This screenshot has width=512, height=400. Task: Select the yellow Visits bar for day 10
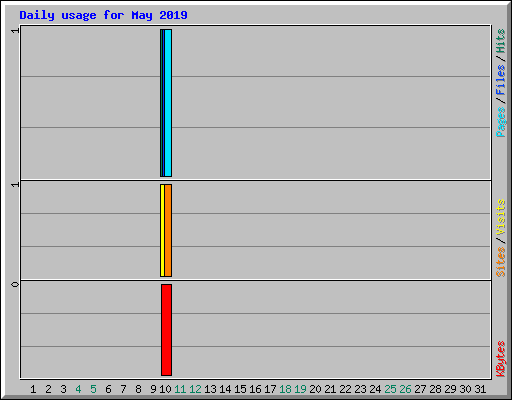(x=162, y=230)
